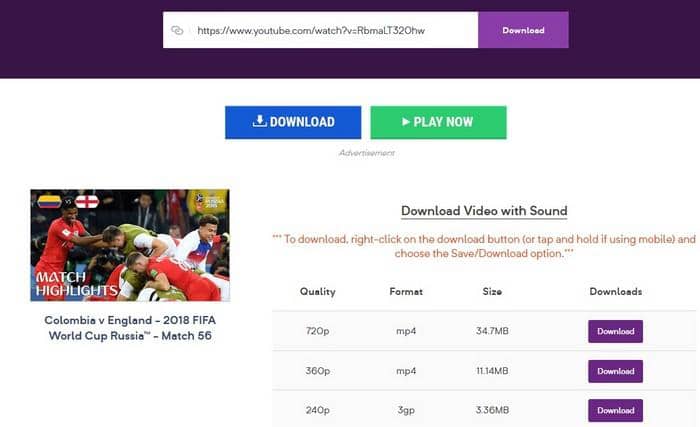
Task: Click the blue DOWNLOAD advertisement button
Action: click(x=293, y=122)
